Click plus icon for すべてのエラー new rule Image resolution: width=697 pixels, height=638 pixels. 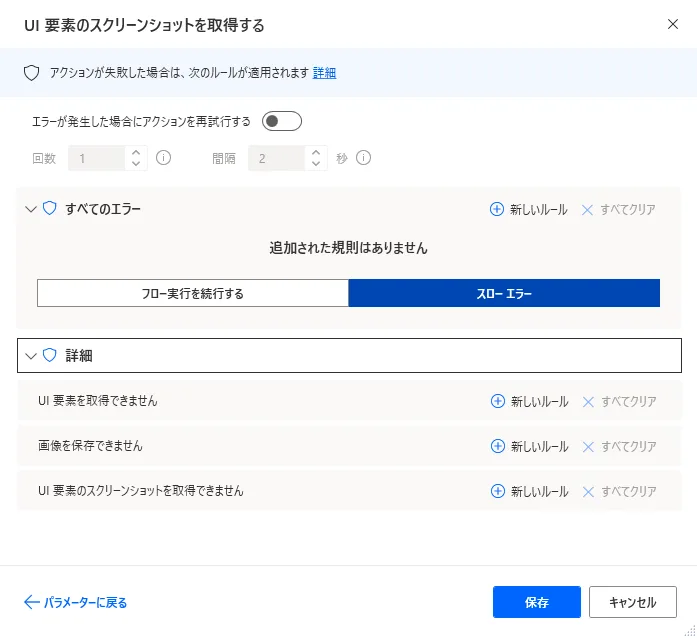[x=497, y=209]
